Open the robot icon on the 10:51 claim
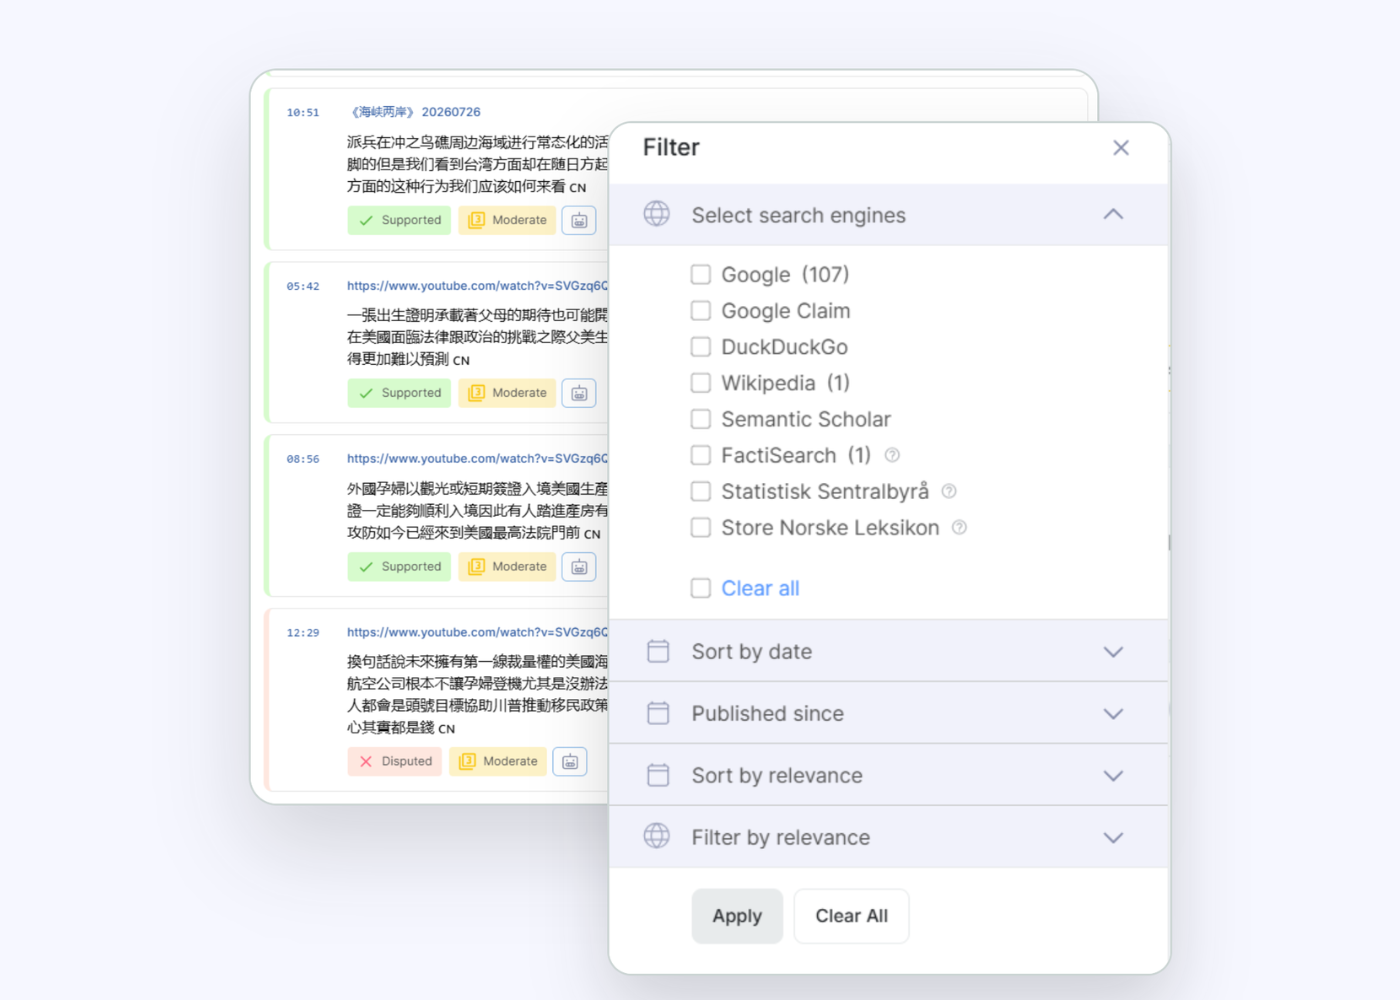This screenshot has width=1400, height=1000. click(579, 220)
